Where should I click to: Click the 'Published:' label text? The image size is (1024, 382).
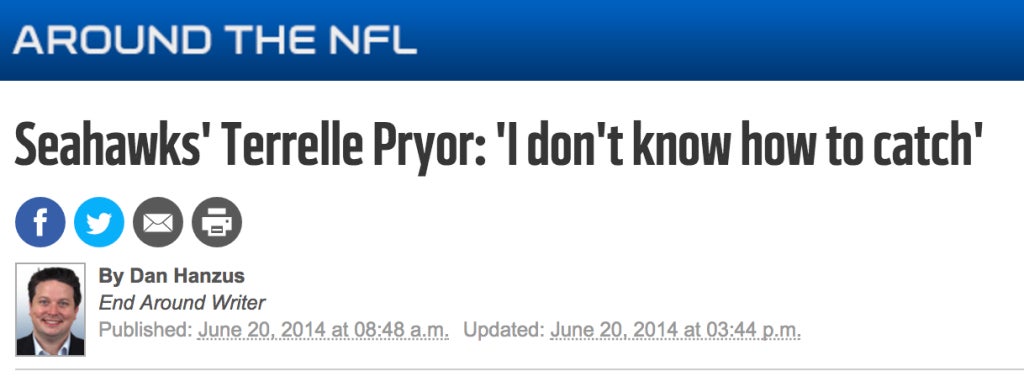(x=146, y=330)
